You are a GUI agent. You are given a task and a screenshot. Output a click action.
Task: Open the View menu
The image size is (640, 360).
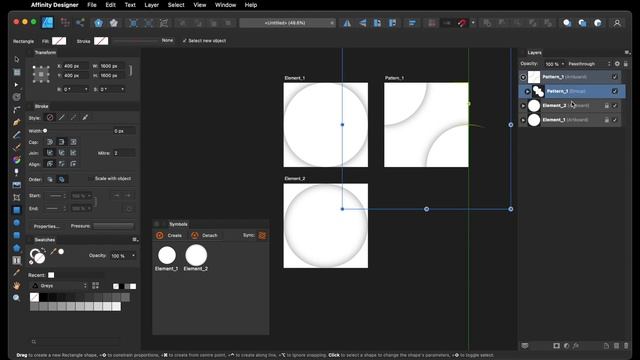coord(200,5)
